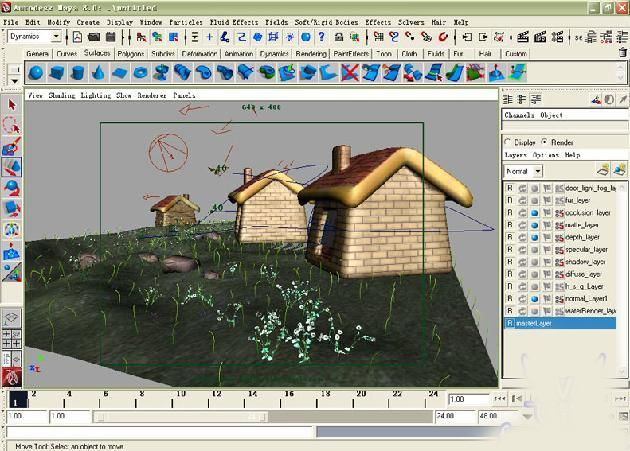Toggle the sphere icon on specular_layer
Image resolution: width=630 pixels, height=451 pixels.
pos(534,250)
